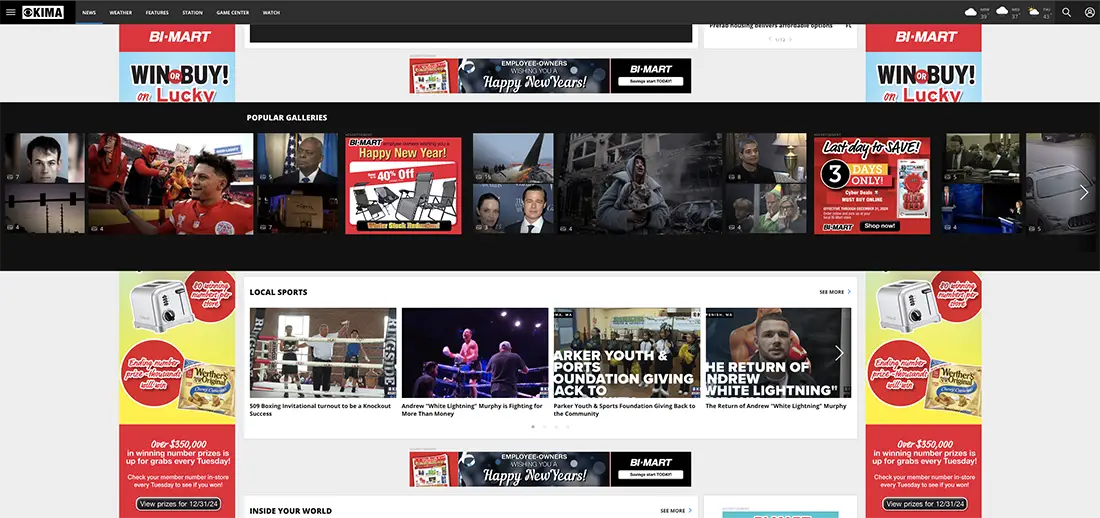Click Shop now! in 3 Days Only ad
This screenshot has width=1100, height=518.
coord(881,226)
